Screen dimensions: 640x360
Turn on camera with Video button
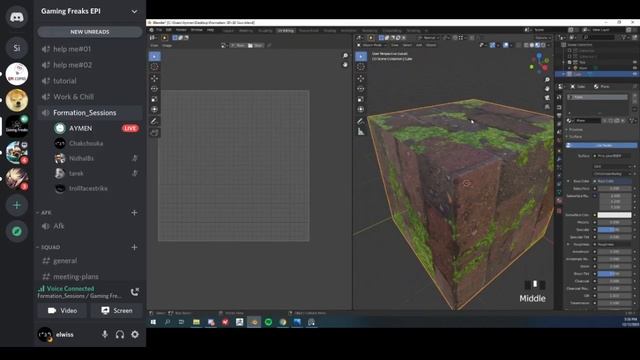coord(62,311)
